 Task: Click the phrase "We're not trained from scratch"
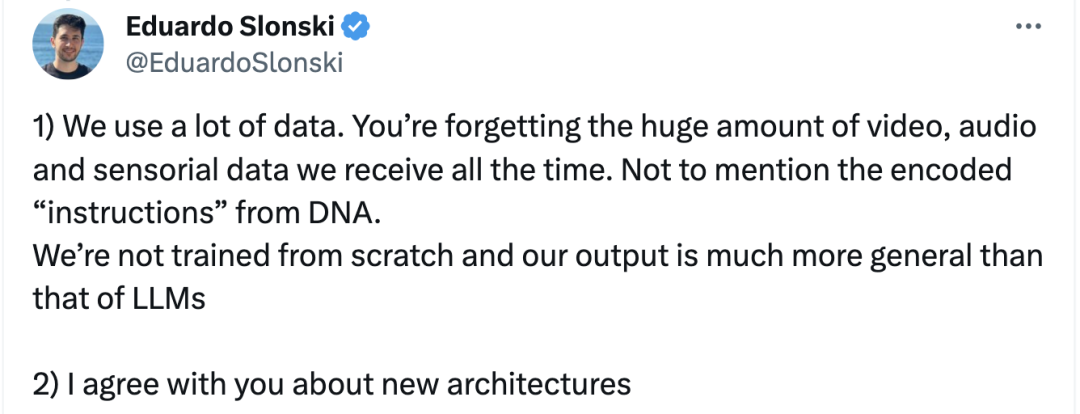[242, 256]
